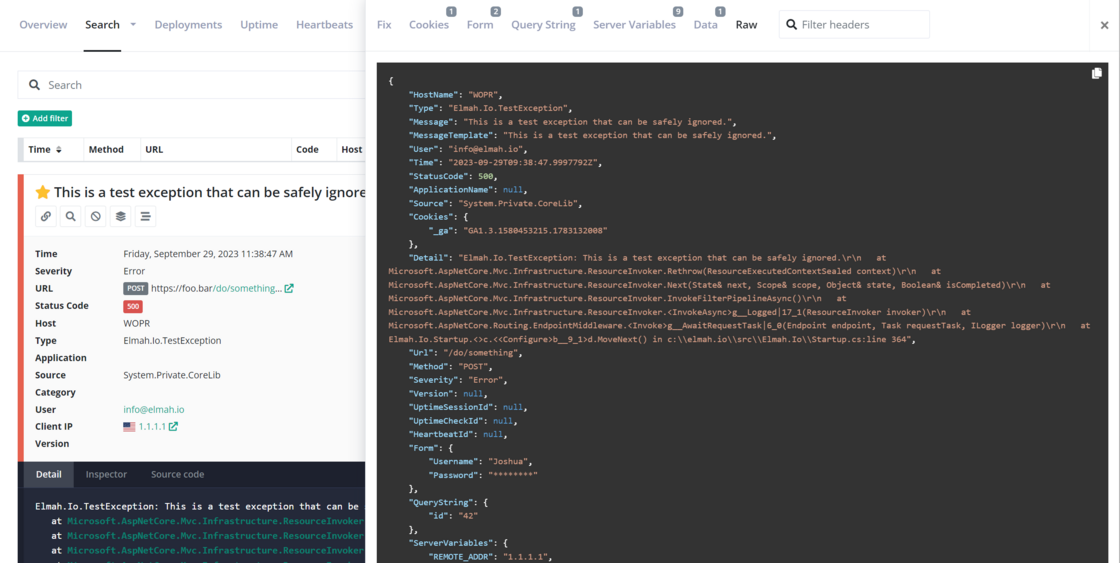
Task: Click the Friday, September 29, 2023 time value
Action: click(208, 254)
